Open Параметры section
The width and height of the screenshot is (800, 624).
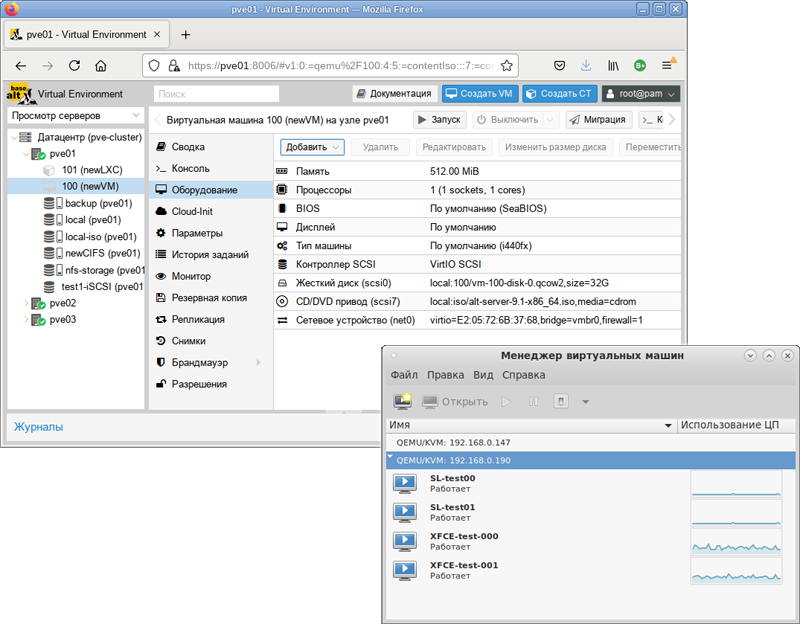210,233
